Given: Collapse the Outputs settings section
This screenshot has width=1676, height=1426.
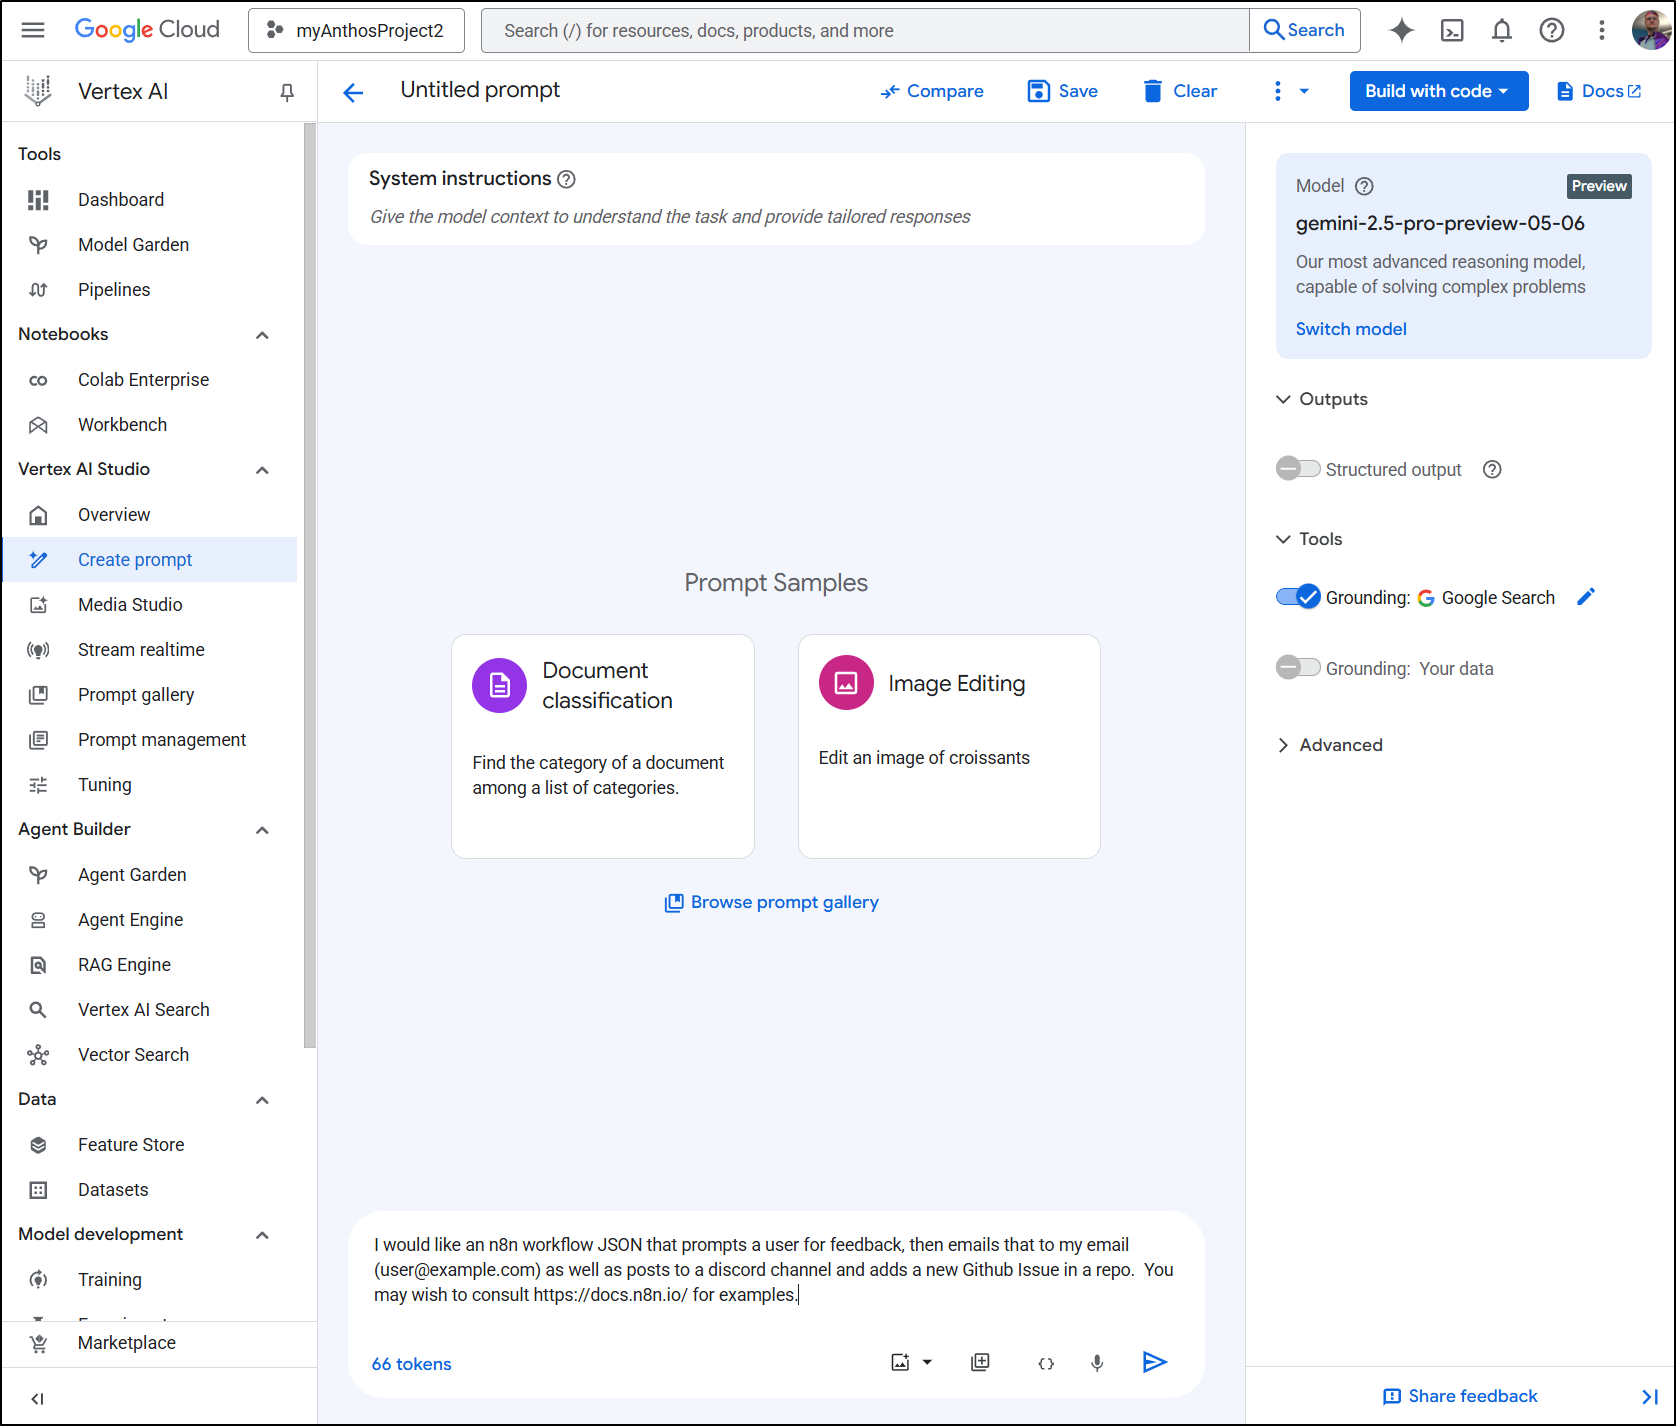Looking at the screenshot, I should [x=1283, y=399].
